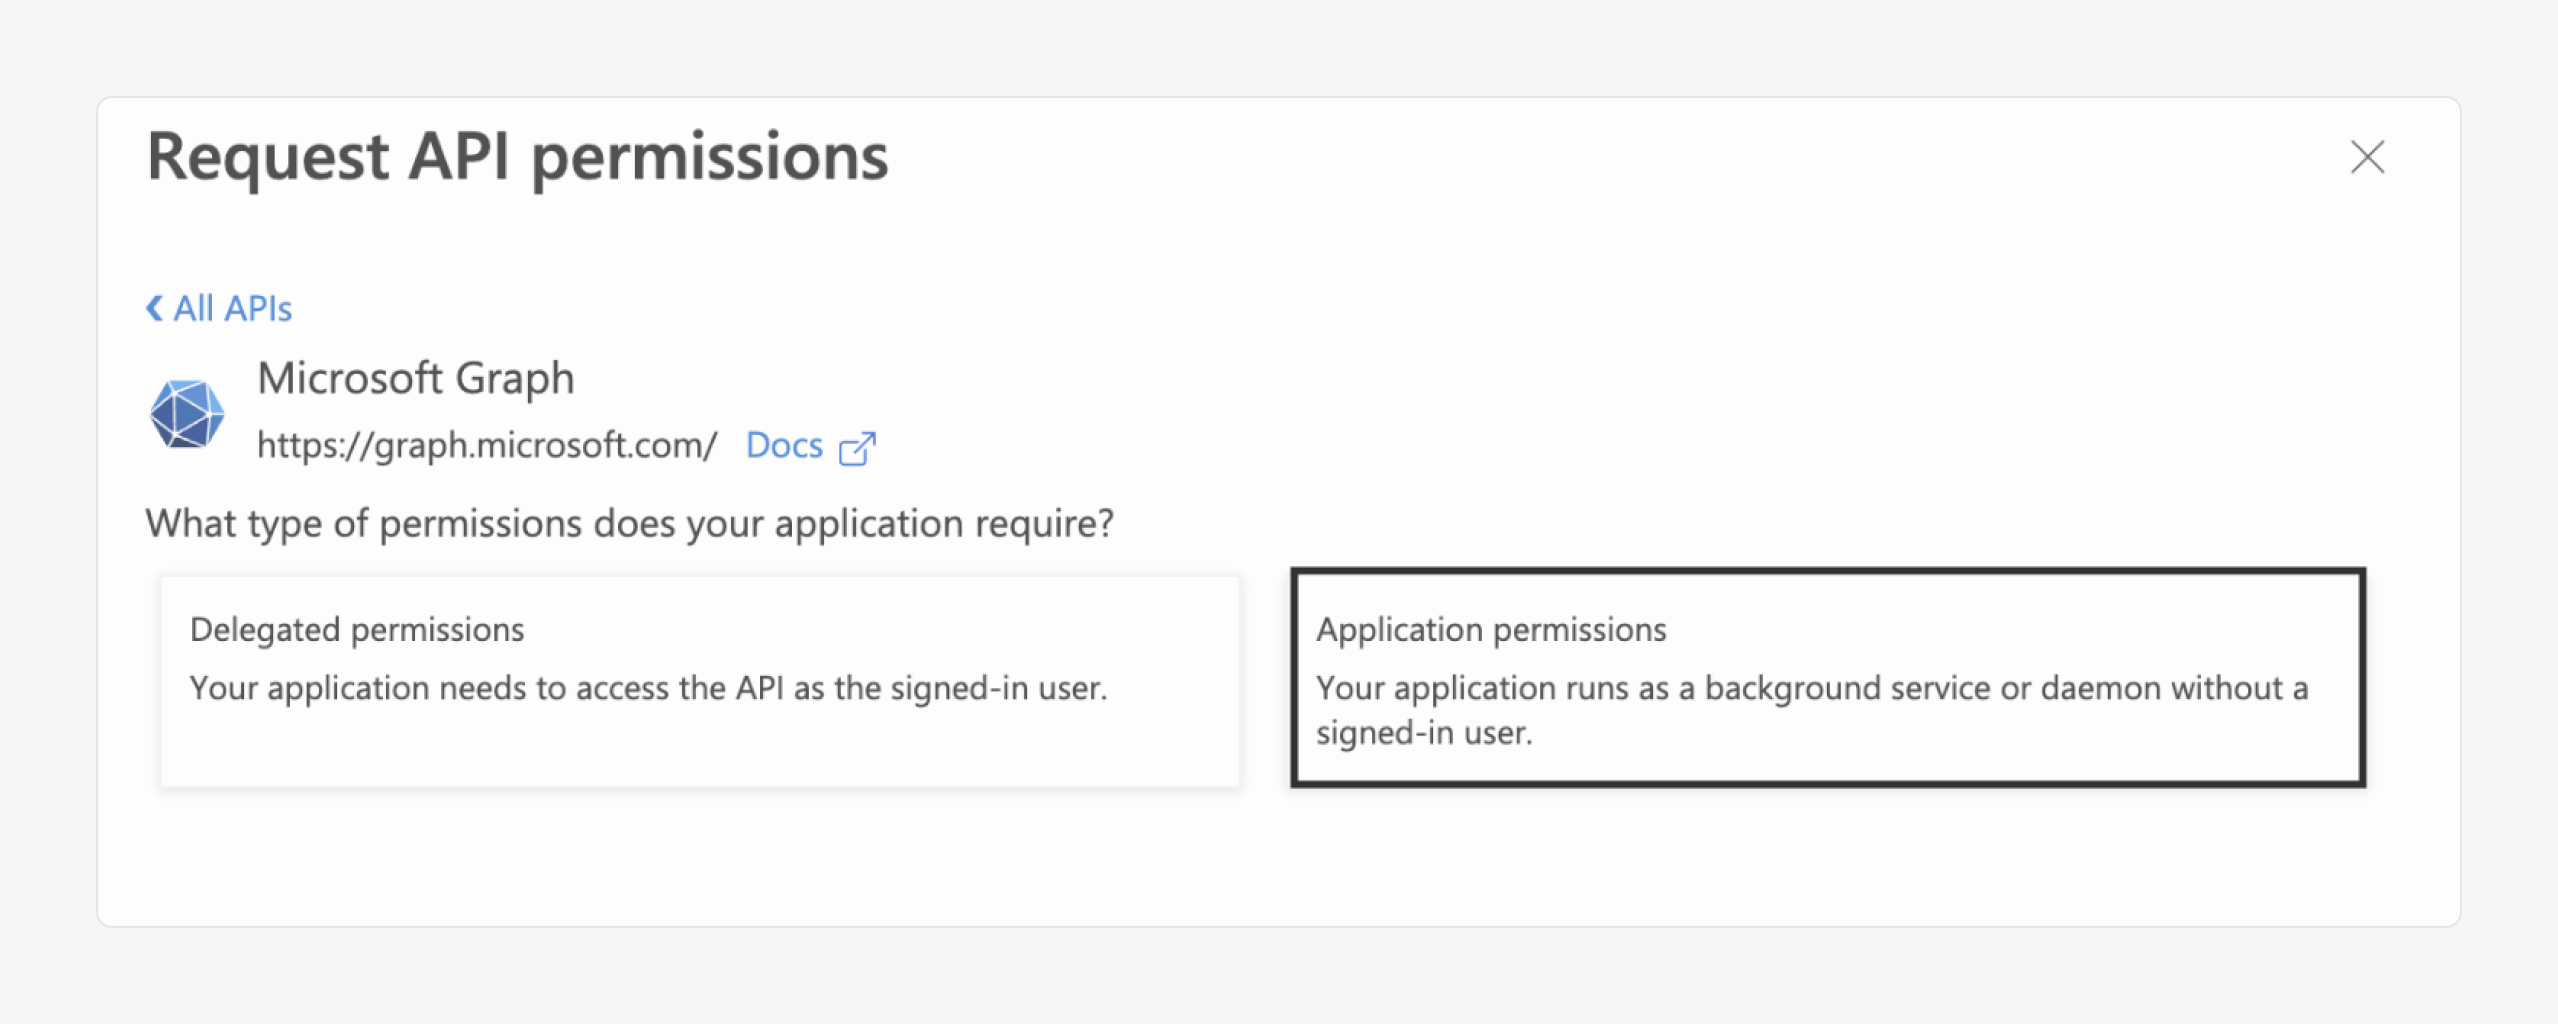Click the Microsoft Graph logo icon
The height and width of the screenshot is (1024, 2558).
point(187,413)
